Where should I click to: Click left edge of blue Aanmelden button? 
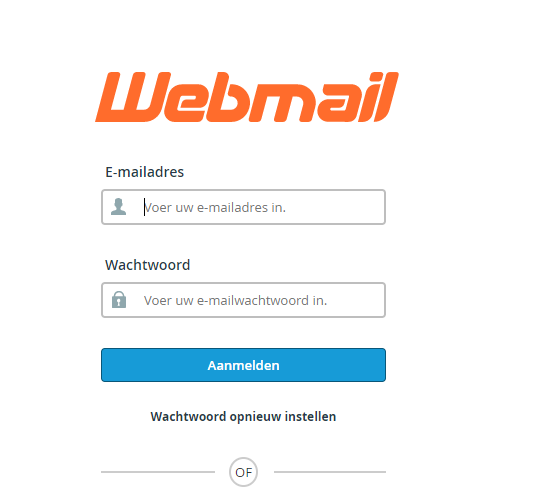coord(107,365)
